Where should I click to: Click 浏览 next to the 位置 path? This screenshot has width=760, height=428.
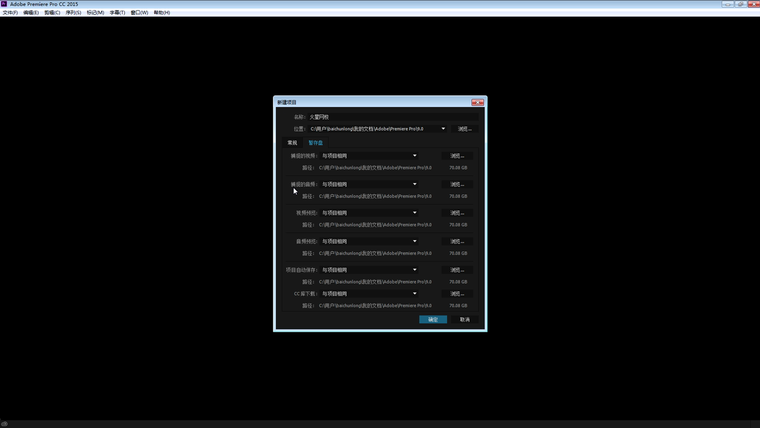465,129
